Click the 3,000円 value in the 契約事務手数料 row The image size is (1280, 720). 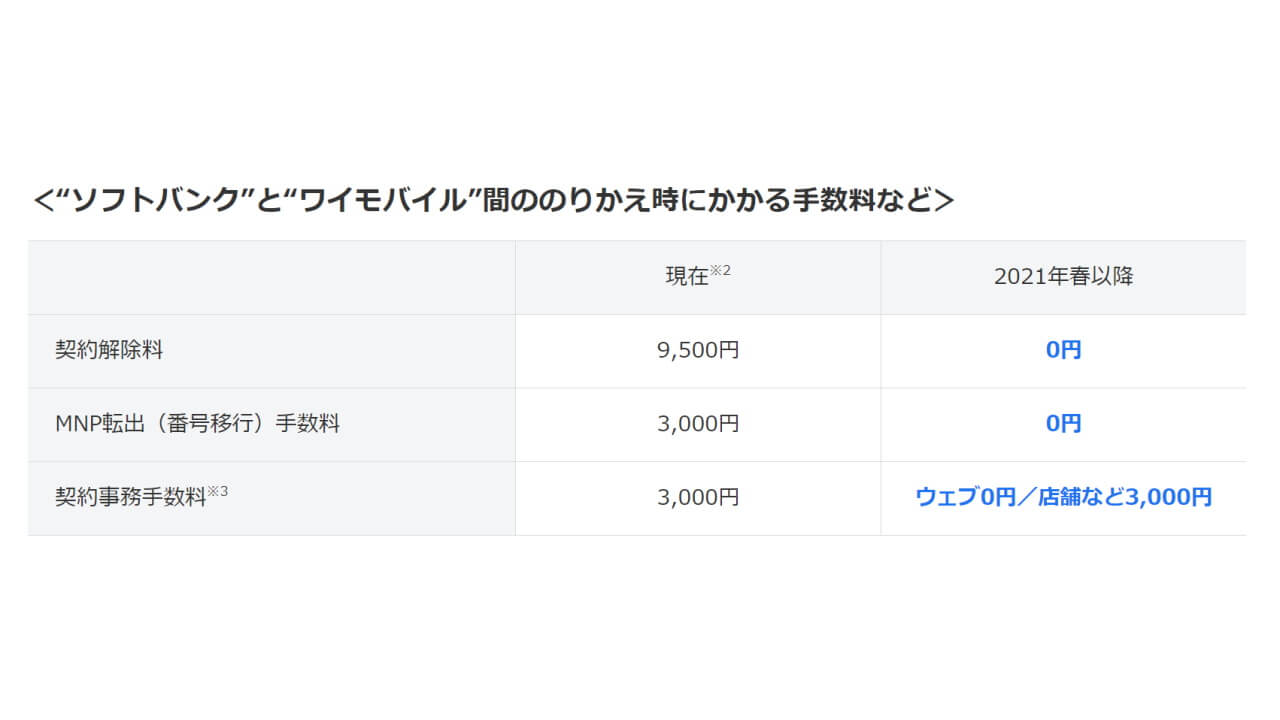pos(698,497)
